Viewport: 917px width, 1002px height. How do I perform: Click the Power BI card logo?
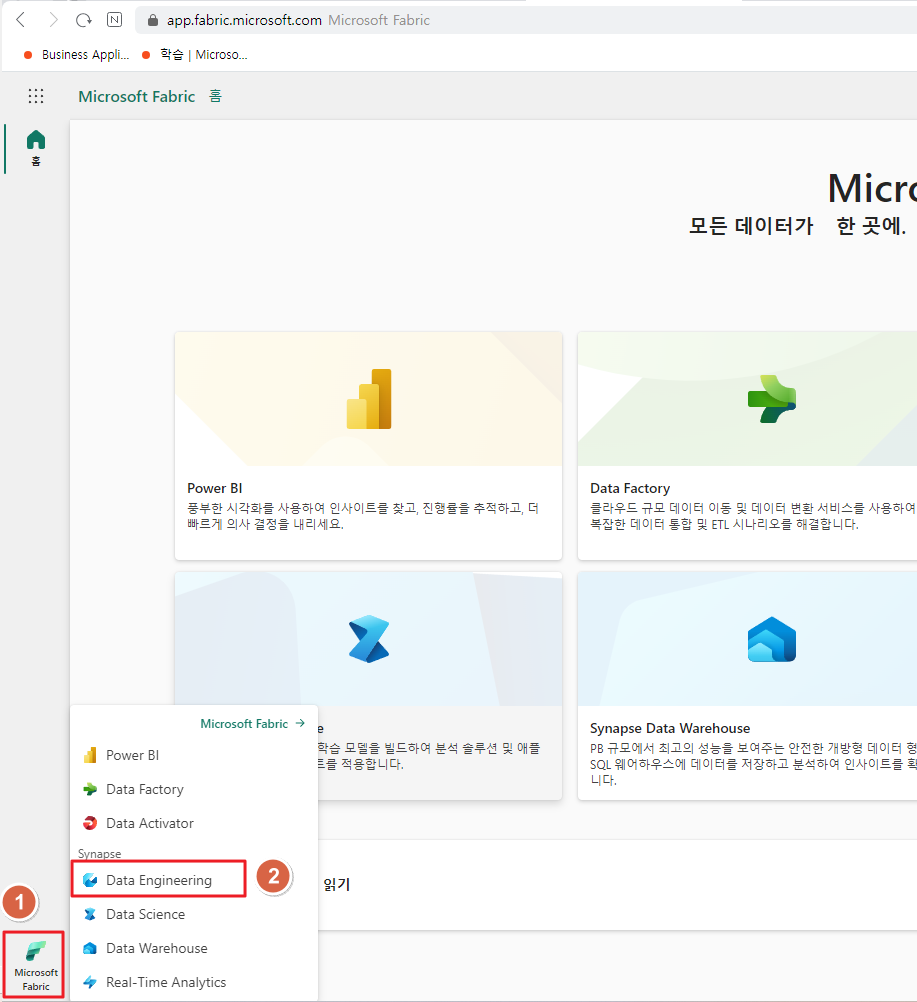click(369, 399)
